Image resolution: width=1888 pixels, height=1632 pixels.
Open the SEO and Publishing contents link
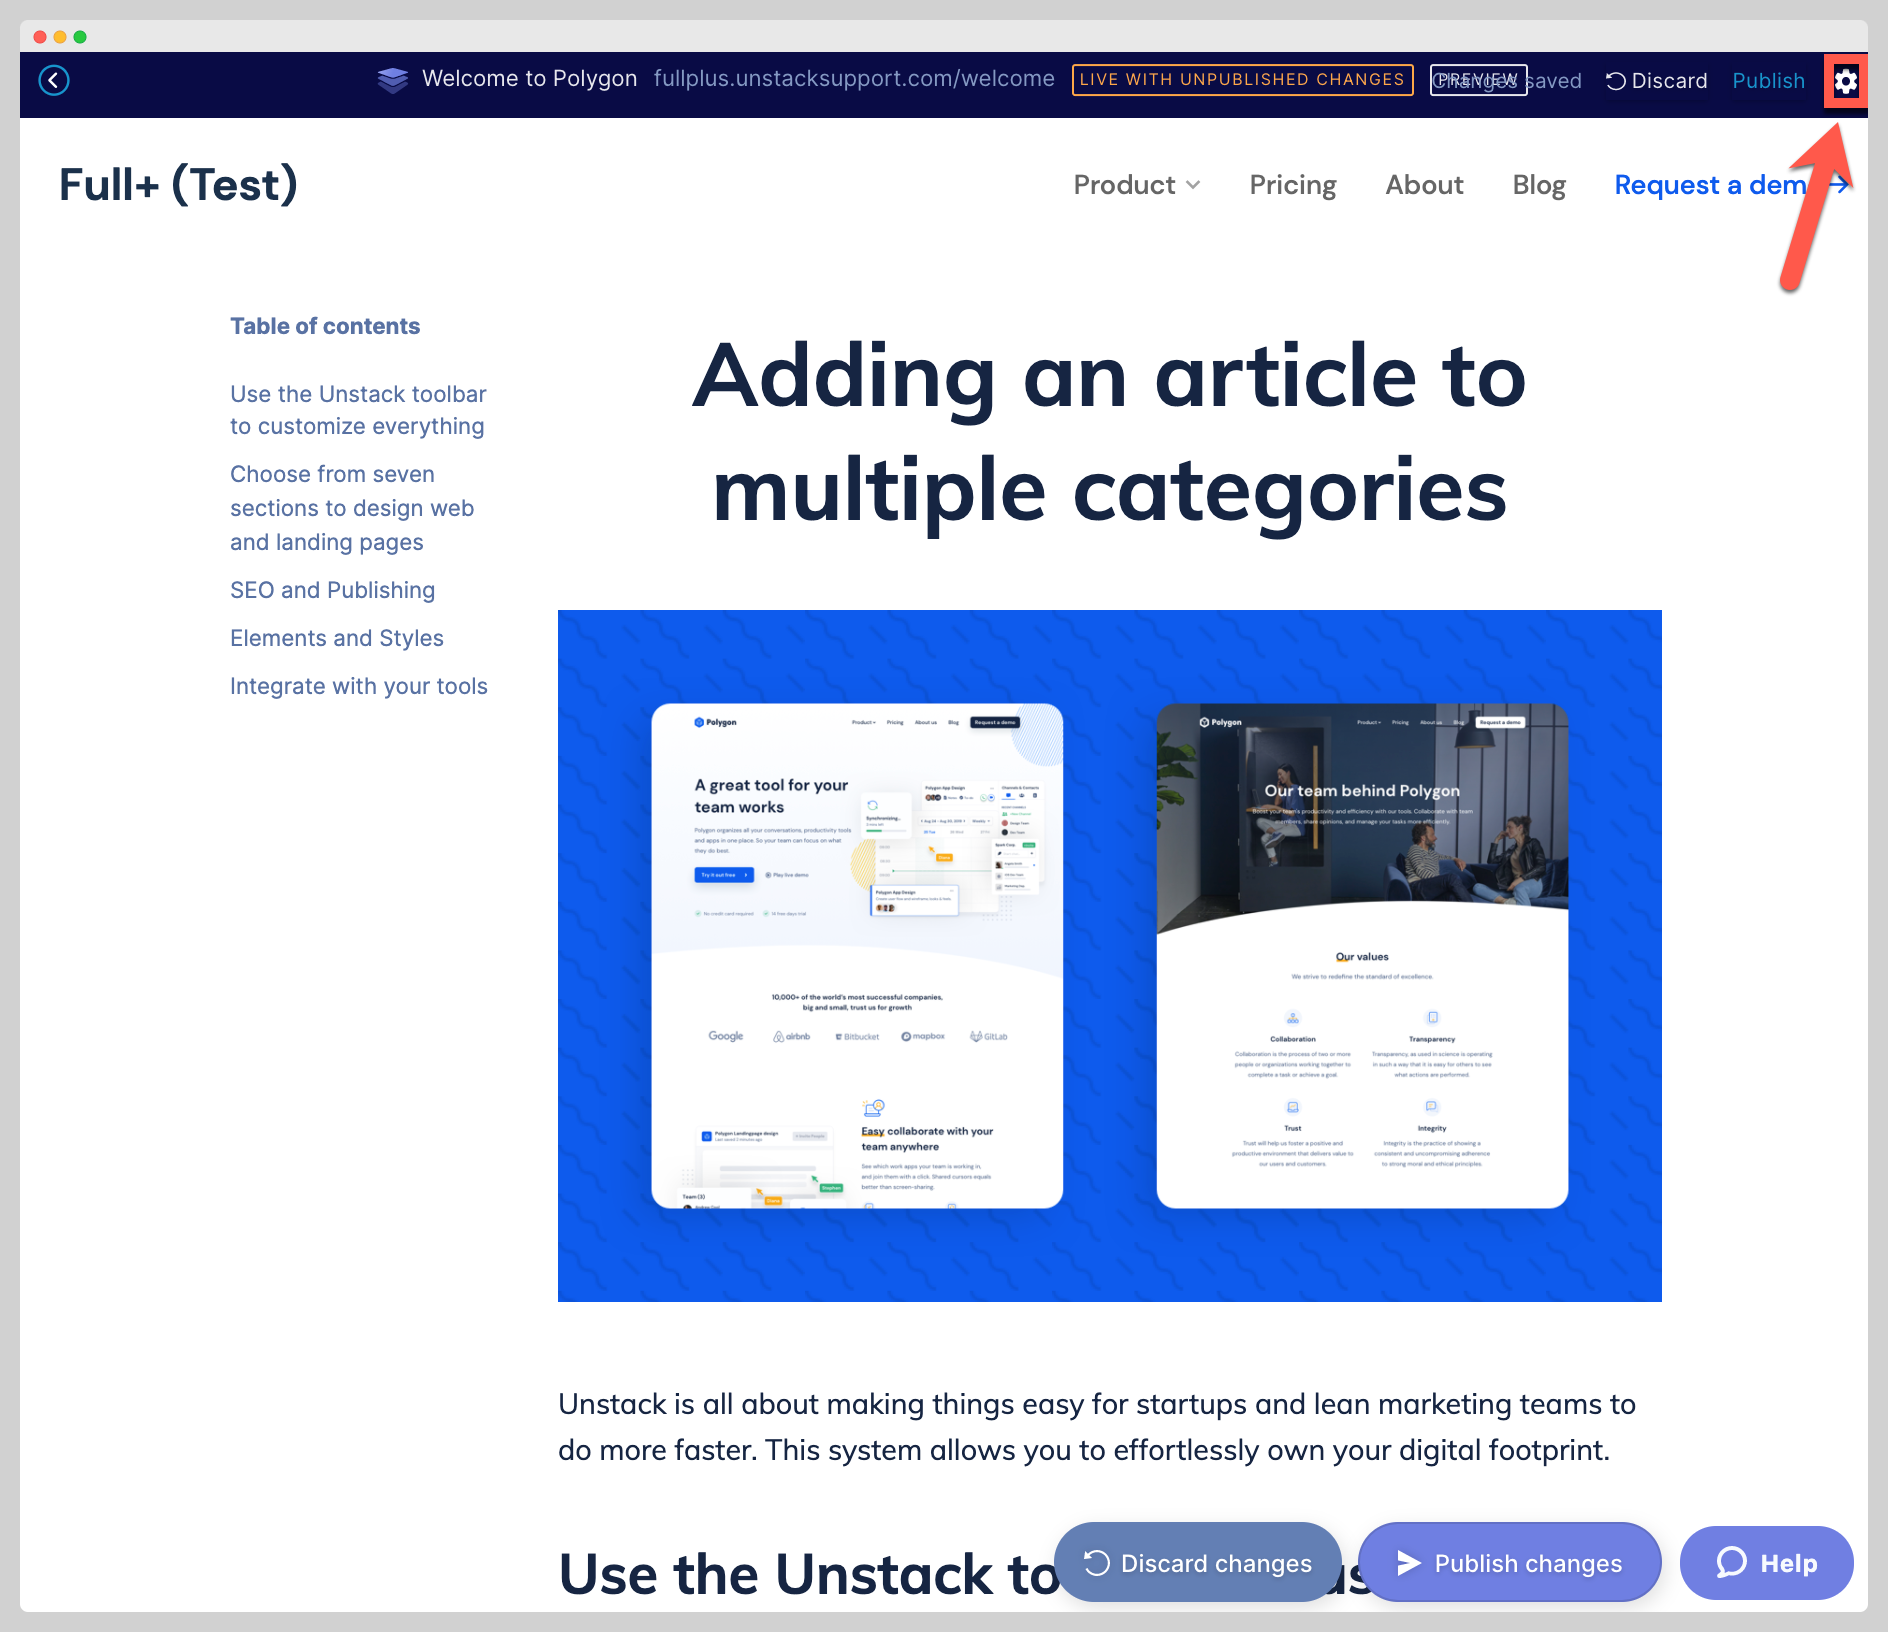tap(332, 590)
